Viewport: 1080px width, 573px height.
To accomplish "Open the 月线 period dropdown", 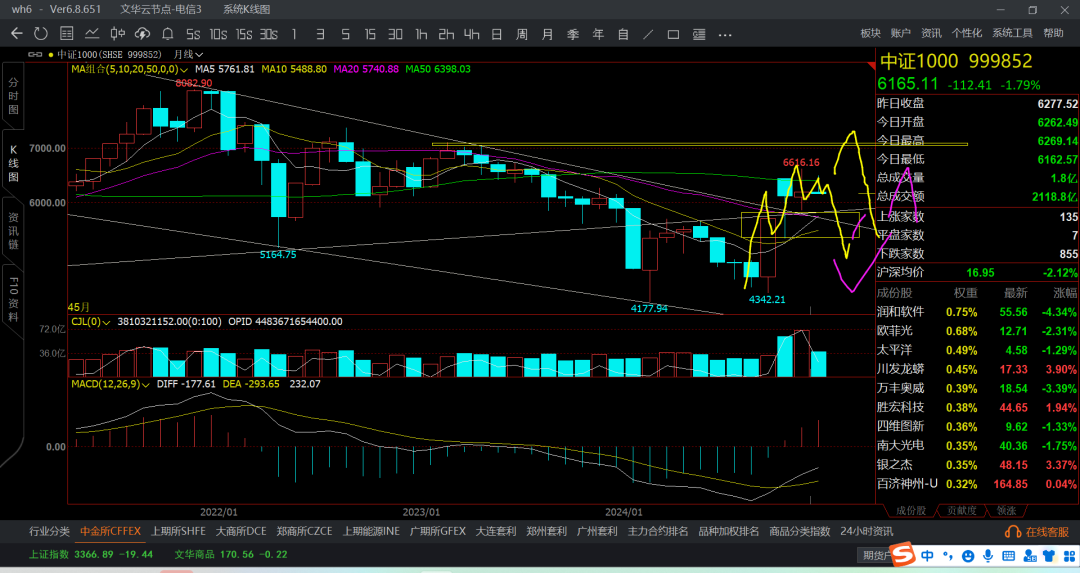I will click(188, 54).
